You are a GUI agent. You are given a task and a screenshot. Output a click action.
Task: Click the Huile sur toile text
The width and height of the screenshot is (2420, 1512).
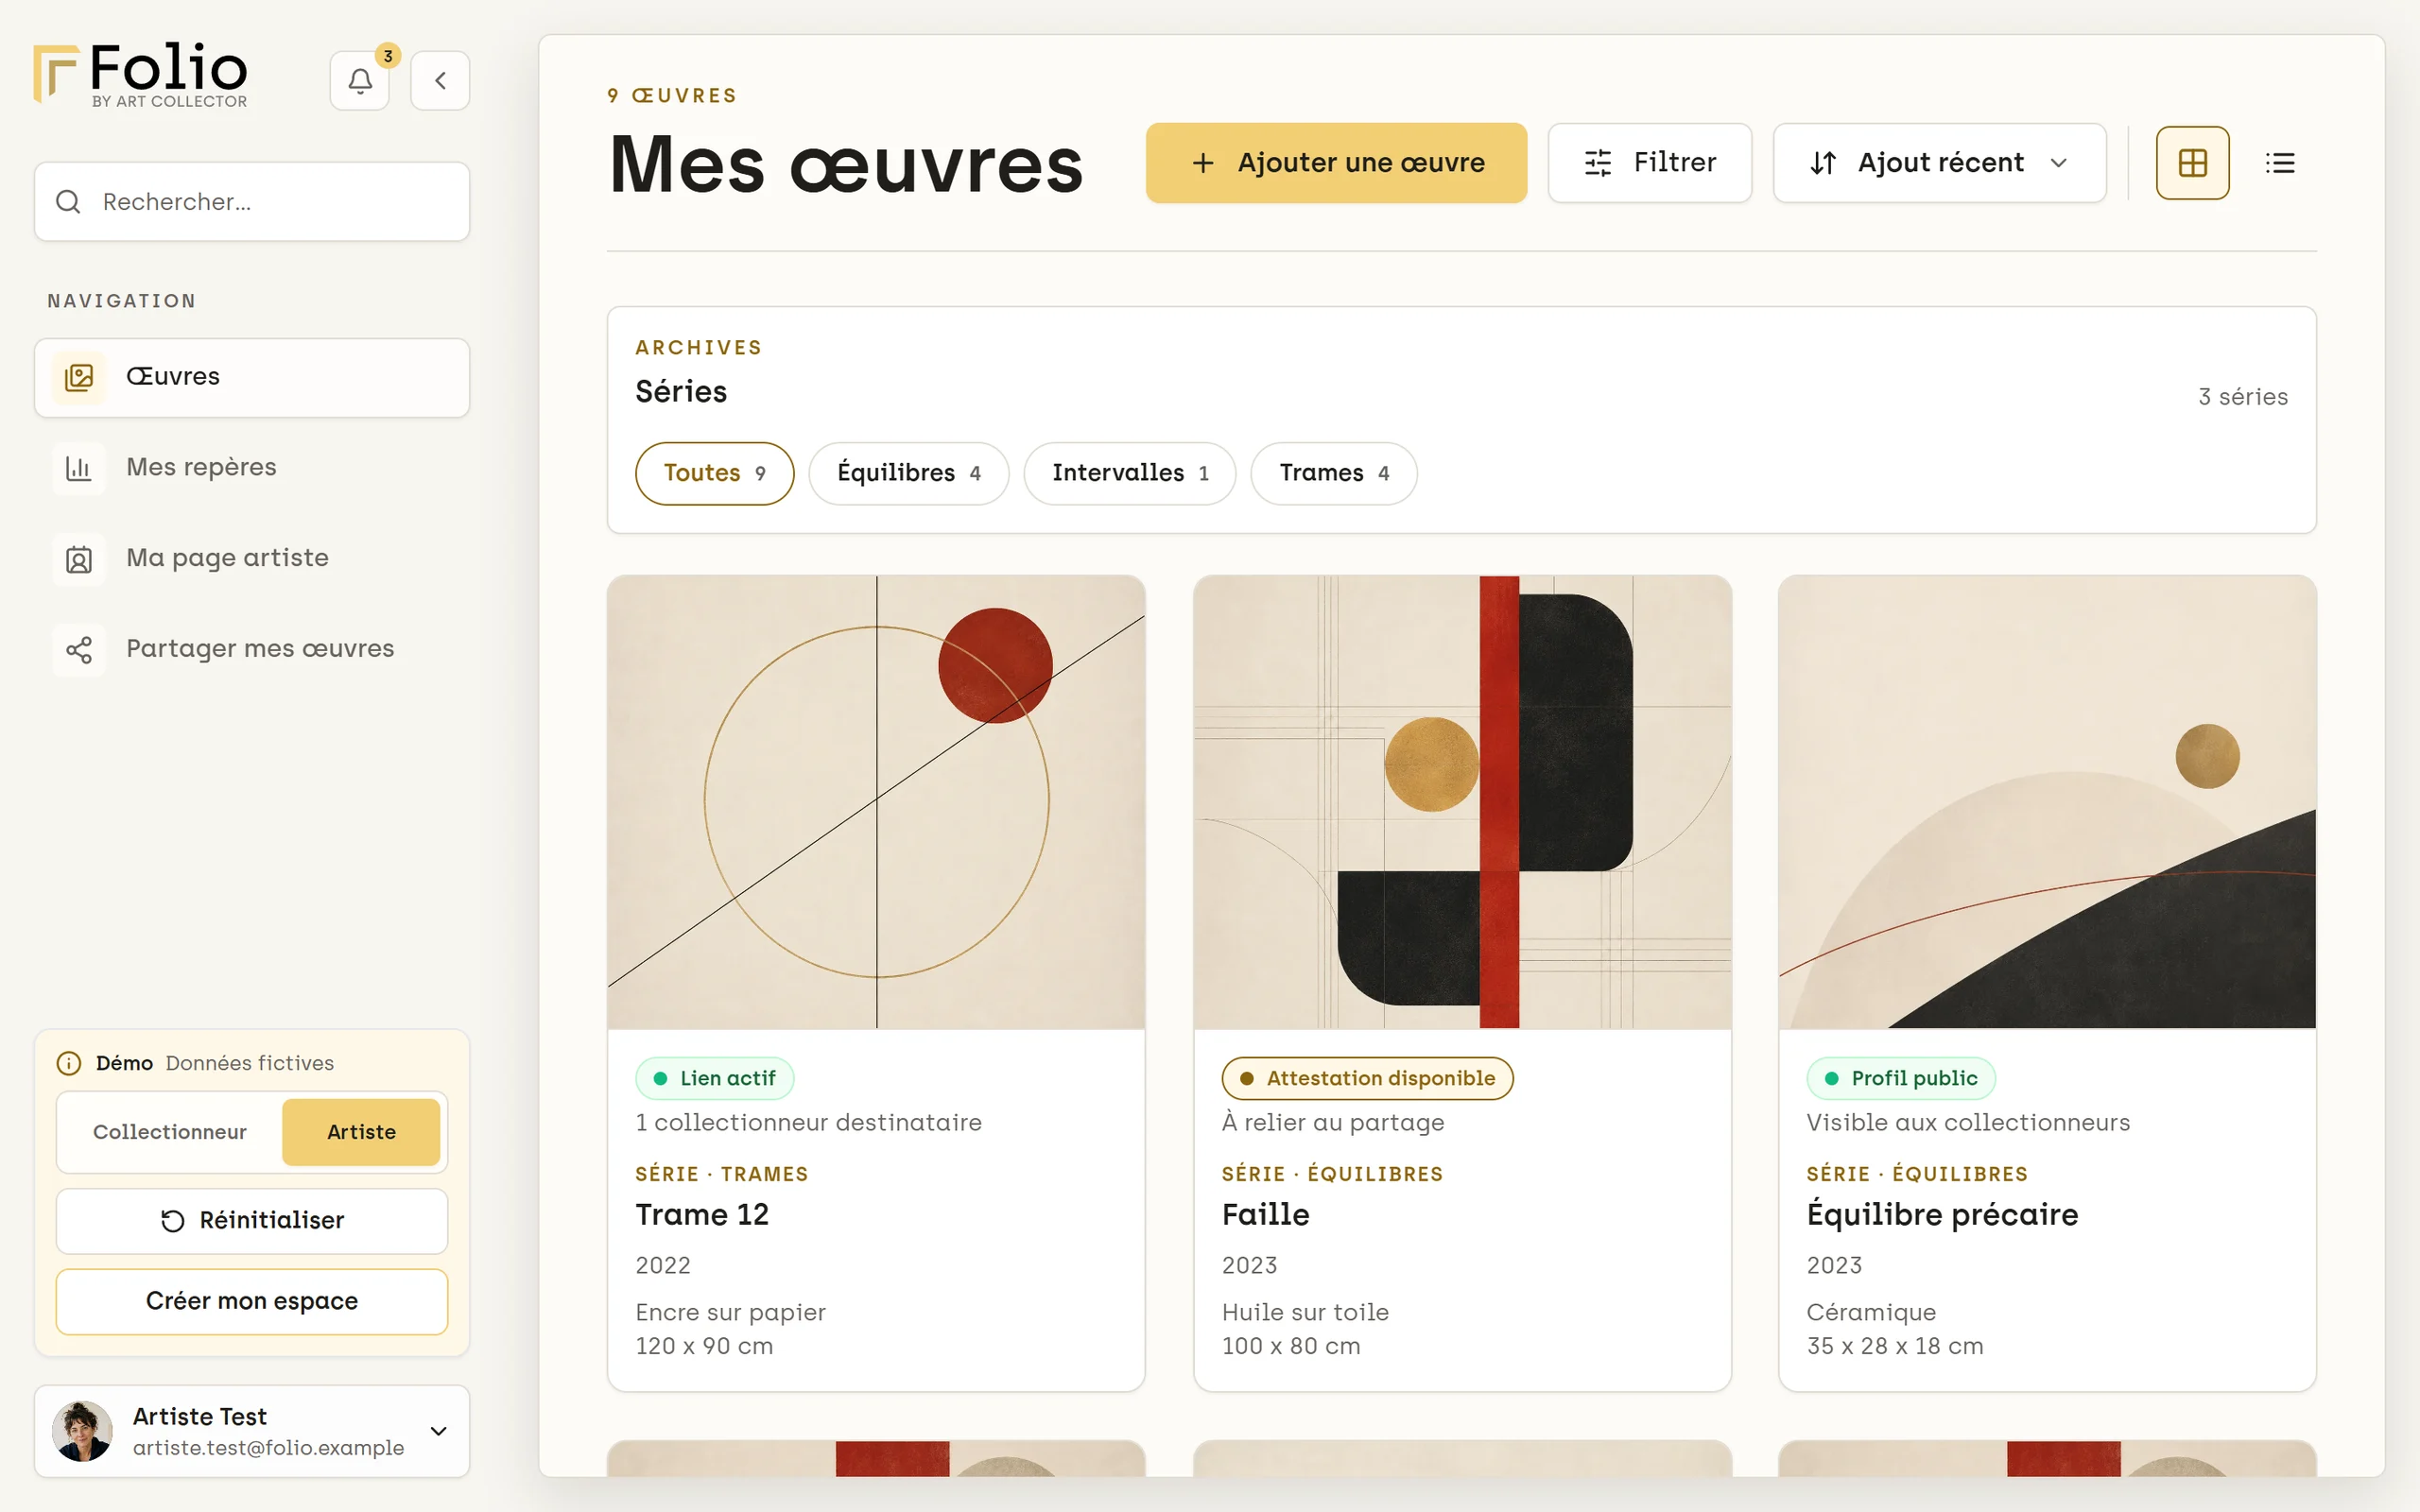(1305, 1313)
